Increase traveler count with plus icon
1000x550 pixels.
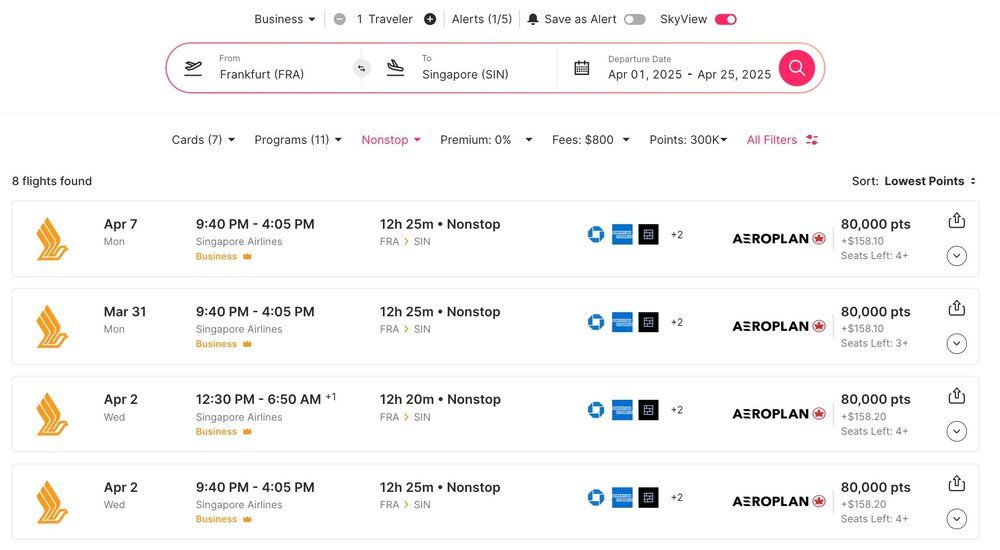click(430, 19)
